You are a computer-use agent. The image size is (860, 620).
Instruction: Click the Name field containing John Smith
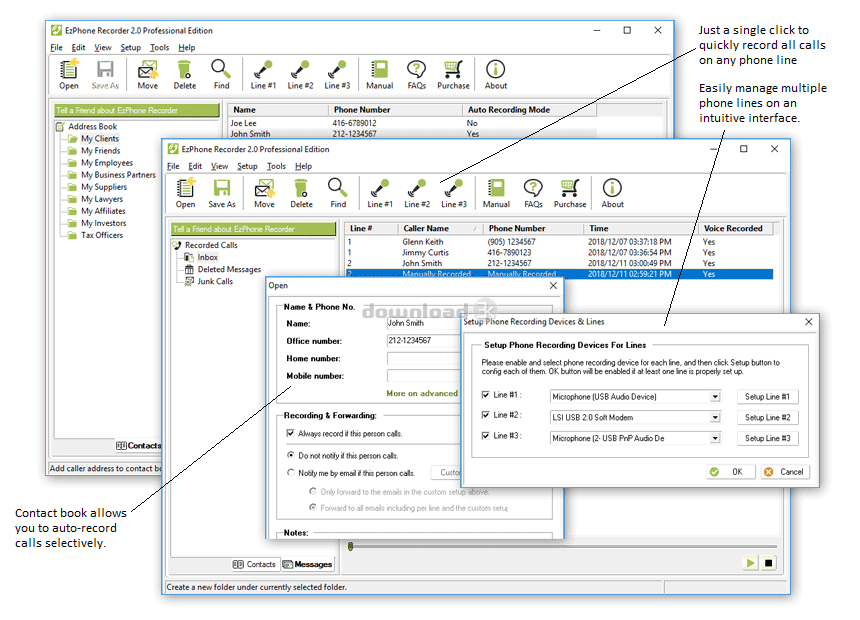pos(424,324)
